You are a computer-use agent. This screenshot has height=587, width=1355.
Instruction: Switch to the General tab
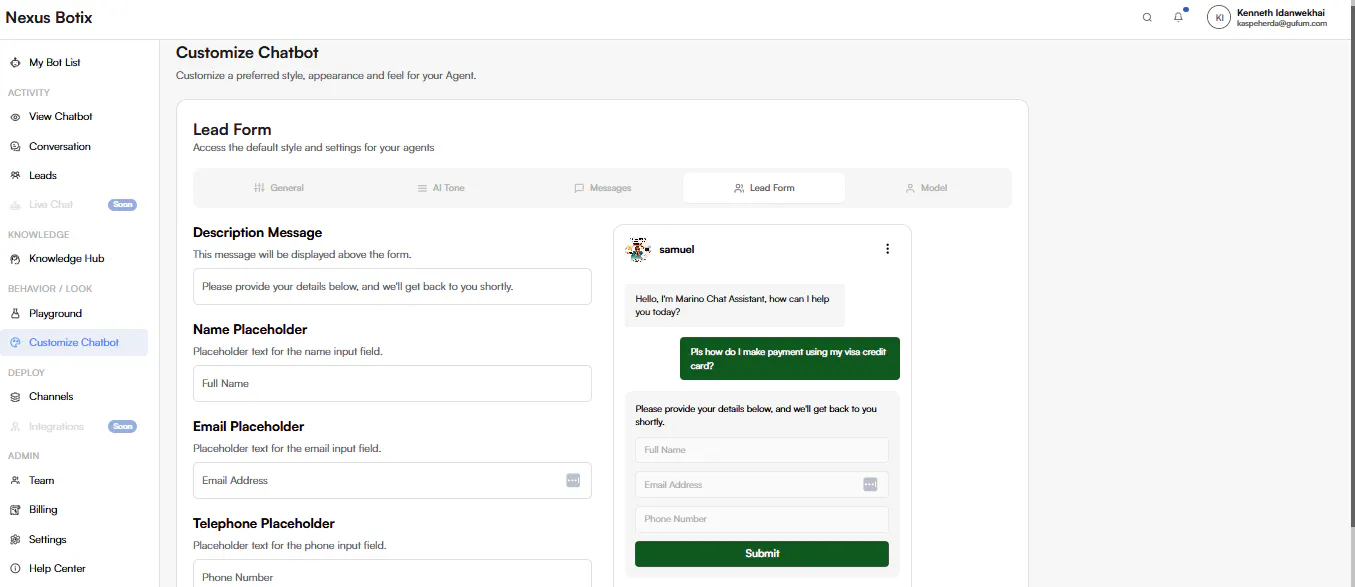(278, 188)
